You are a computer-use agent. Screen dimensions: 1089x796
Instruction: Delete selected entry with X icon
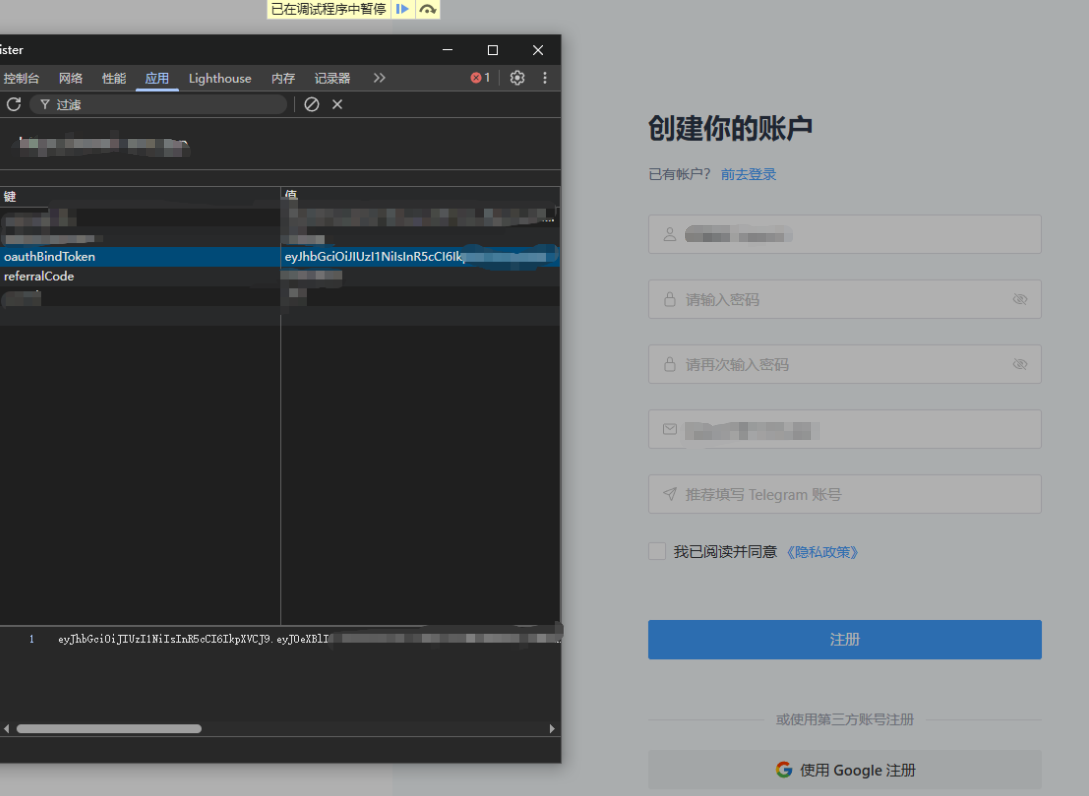(x=337, y=104)
